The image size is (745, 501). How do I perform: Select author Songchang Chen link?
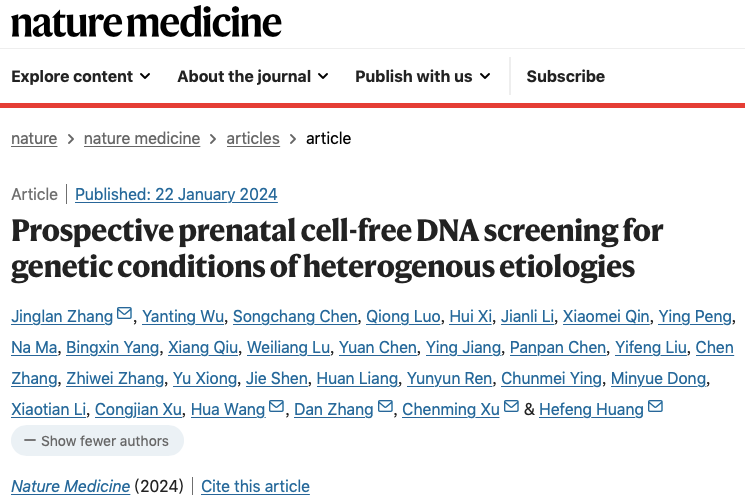pos(295,317)
